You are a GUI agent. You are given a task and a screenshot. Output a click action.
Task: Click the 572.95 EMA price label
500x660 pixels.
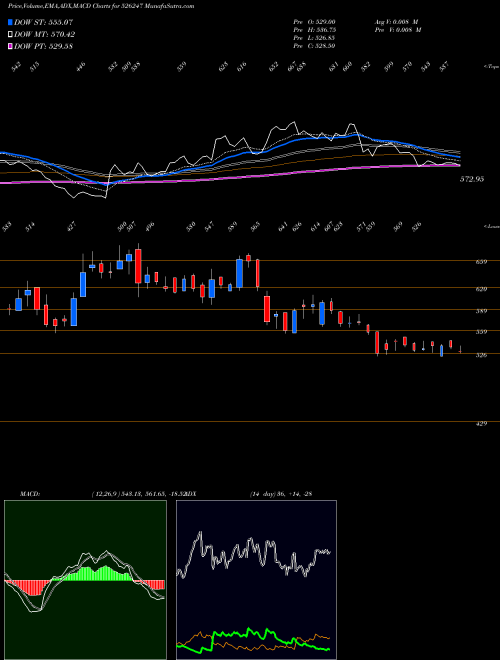point(472,179)
